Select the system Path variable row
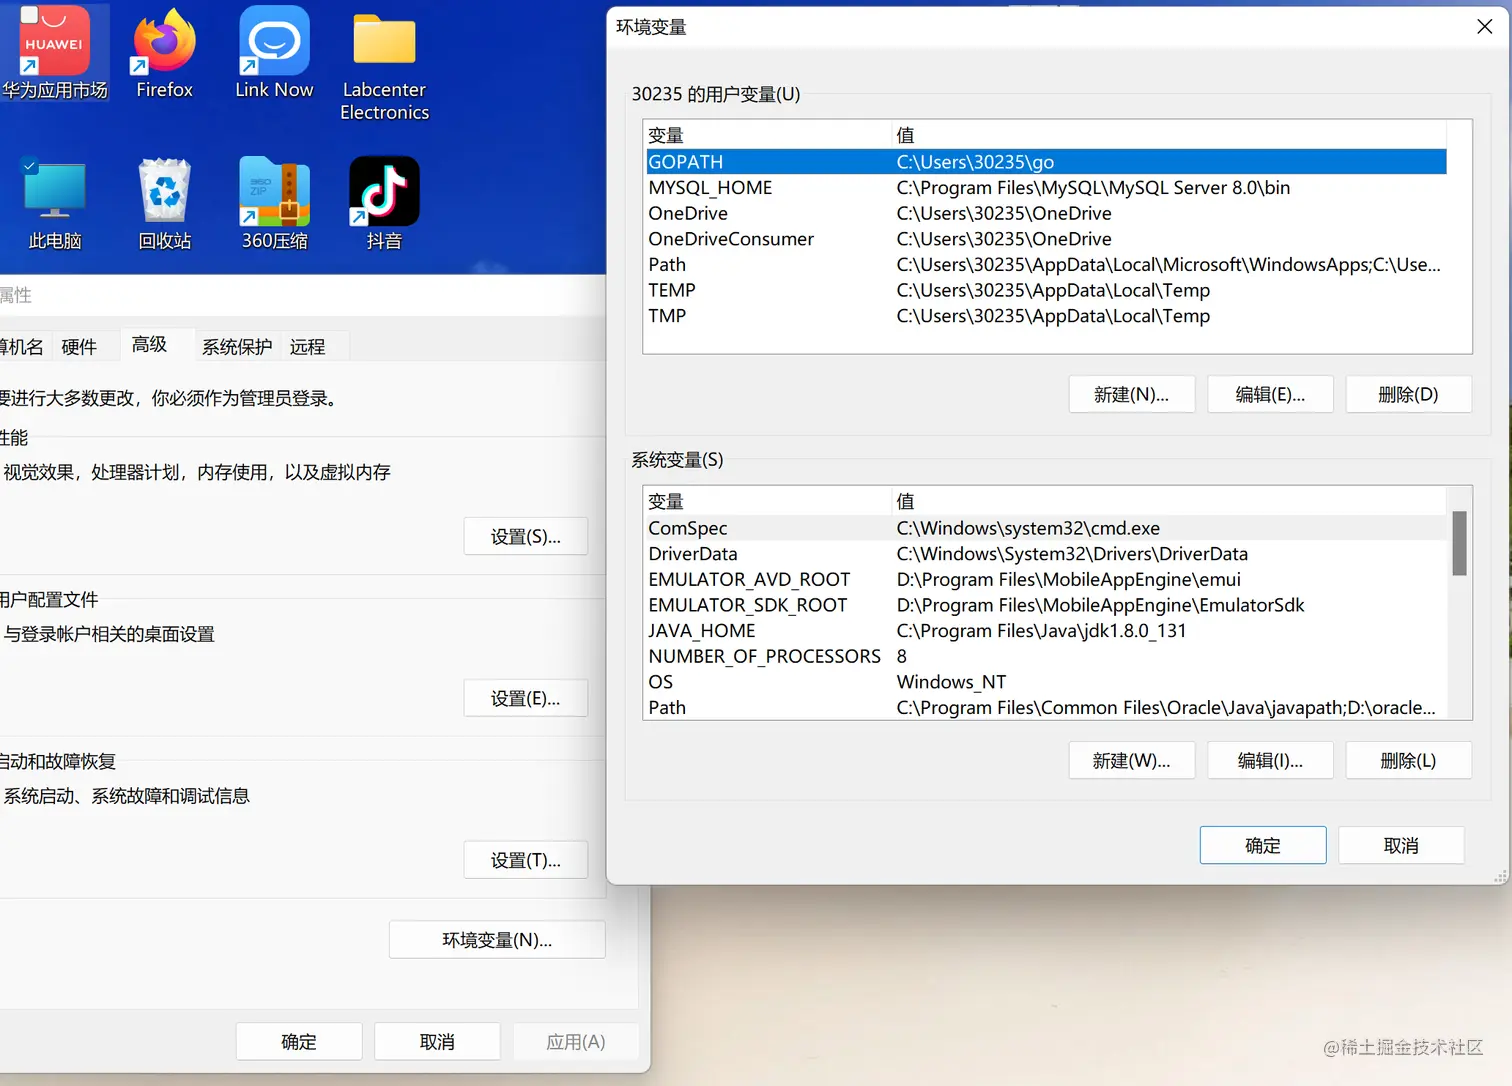 (x=1046, y=707)
